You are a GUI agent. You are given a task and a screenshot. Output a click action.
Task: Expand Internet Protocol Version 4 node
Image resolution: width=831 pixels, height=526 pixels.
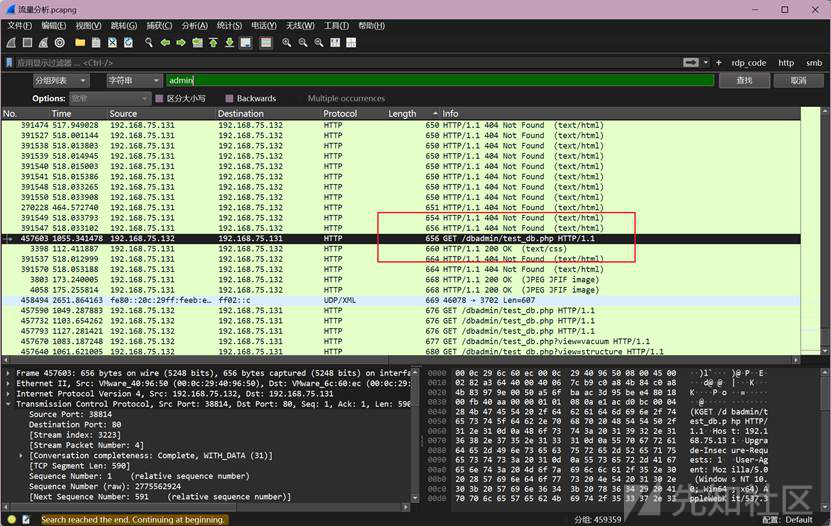8,394
